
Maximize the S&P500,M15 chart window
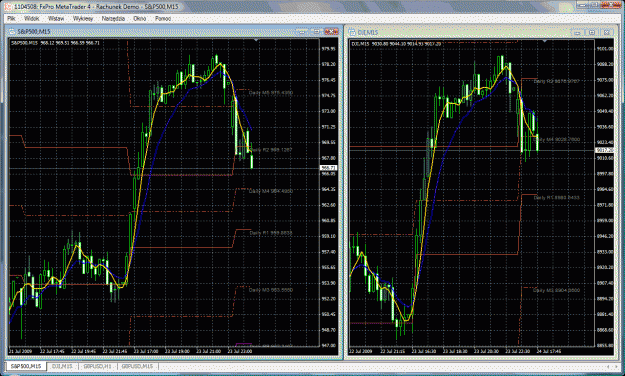pyautogui.click(x=316, y=31)
